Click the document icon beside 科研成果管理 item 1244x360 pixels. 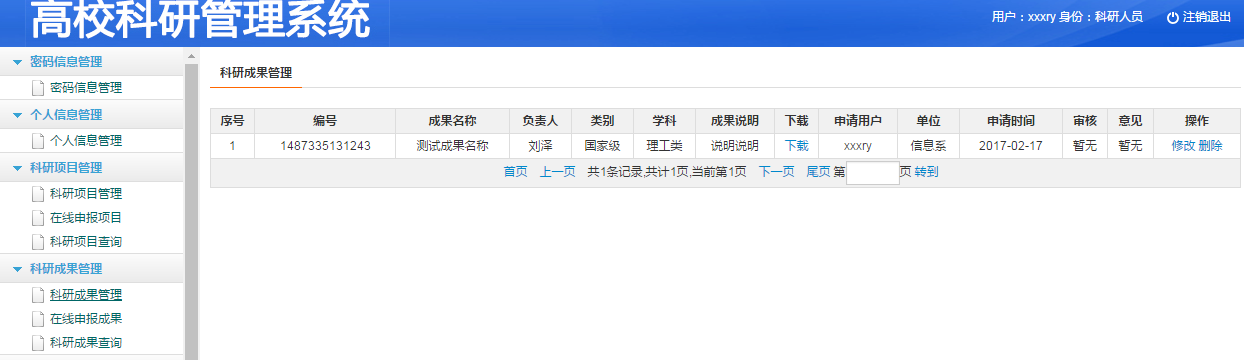tap(38, 295)
